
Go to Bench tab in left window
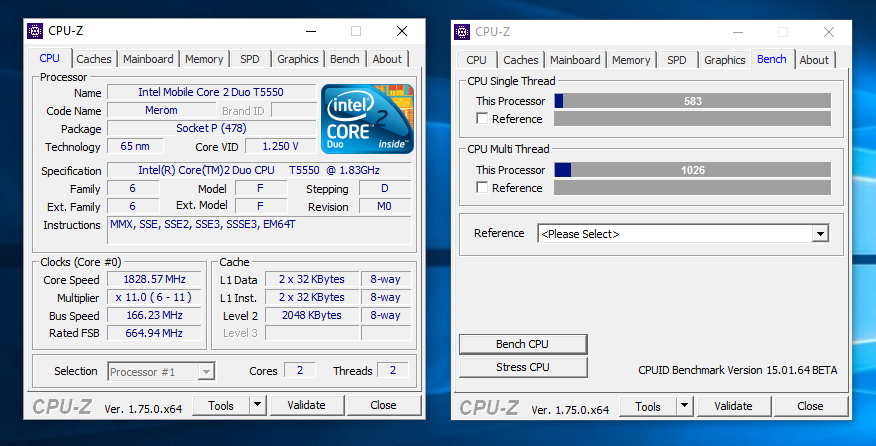345,59
